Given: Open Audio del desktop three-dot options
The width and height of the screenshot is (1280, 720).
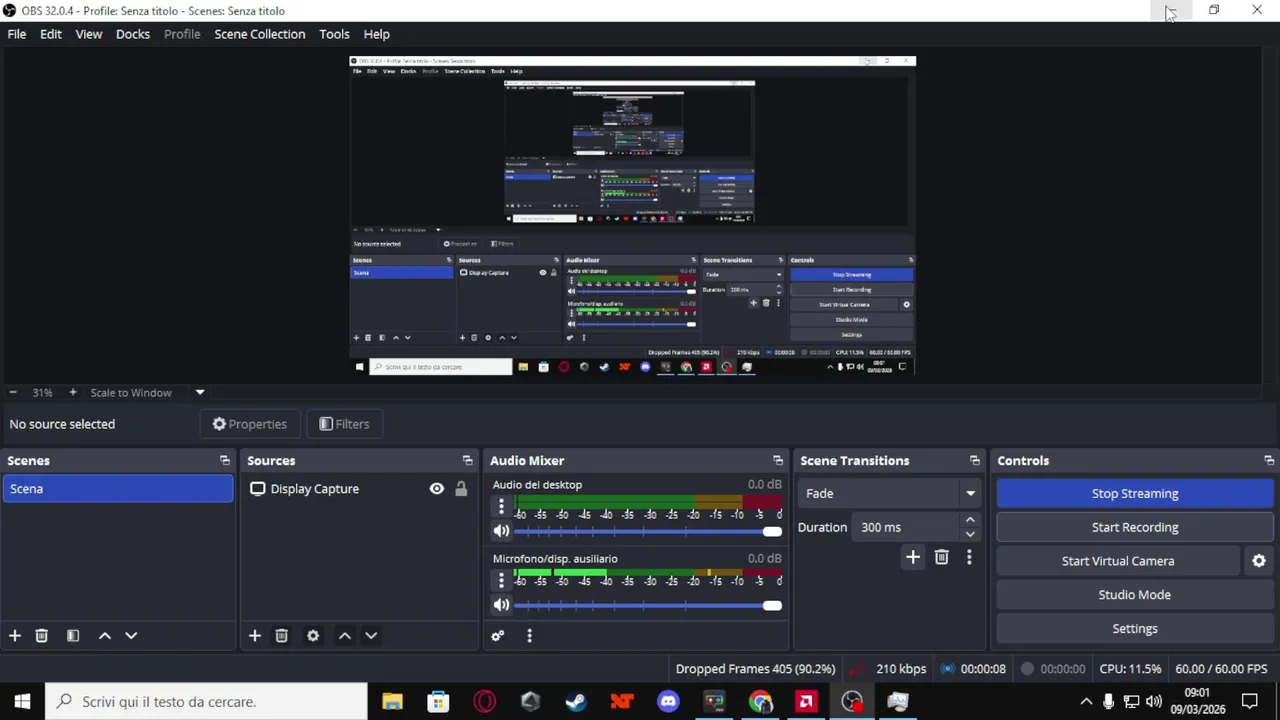Looking at the screenshot, I should tap(501, 506).
